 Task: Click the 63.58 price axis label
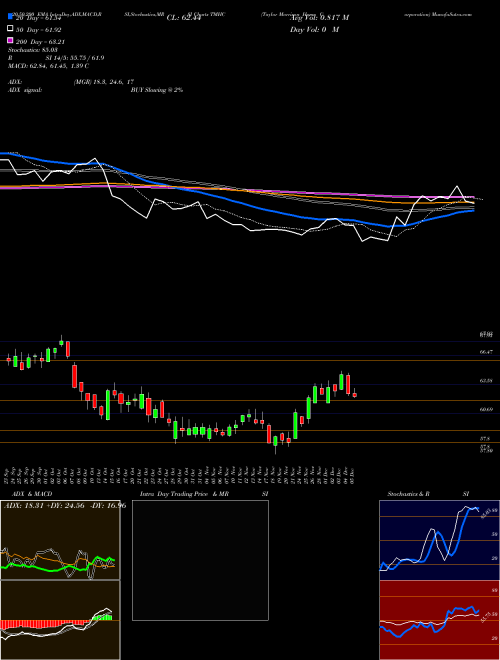click(486, 381)
